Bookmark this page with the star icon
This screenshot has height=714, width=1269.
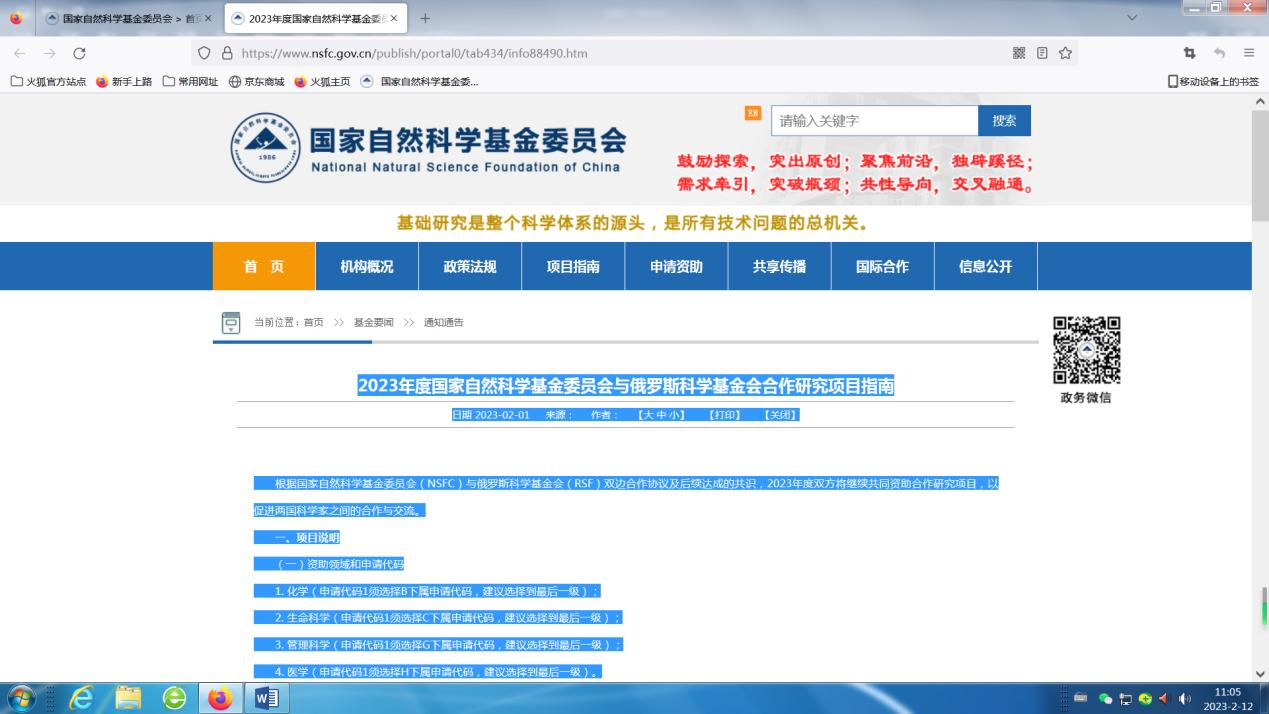click(x=1065, y=53)
